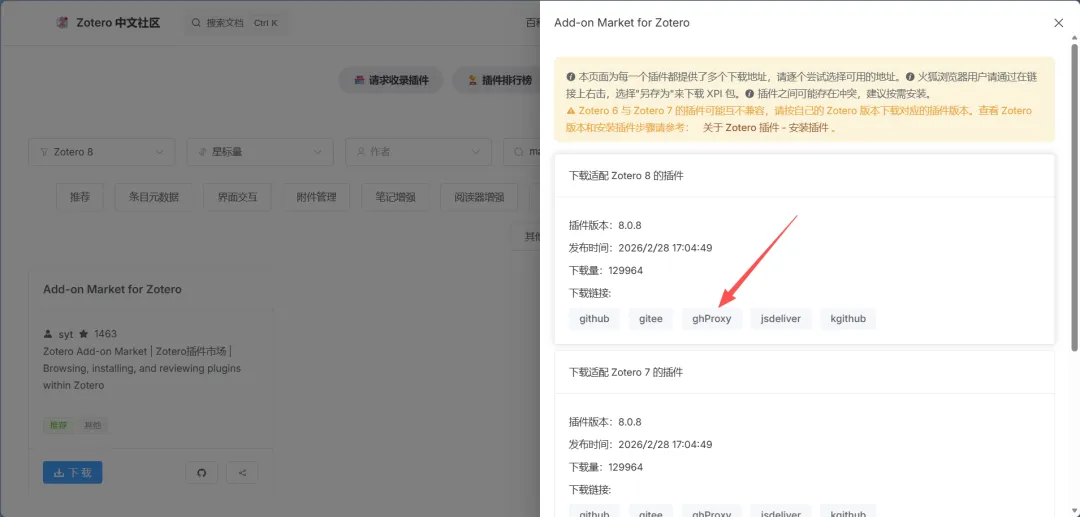Click the 插件排行榜 button

[x=497, y=80]
